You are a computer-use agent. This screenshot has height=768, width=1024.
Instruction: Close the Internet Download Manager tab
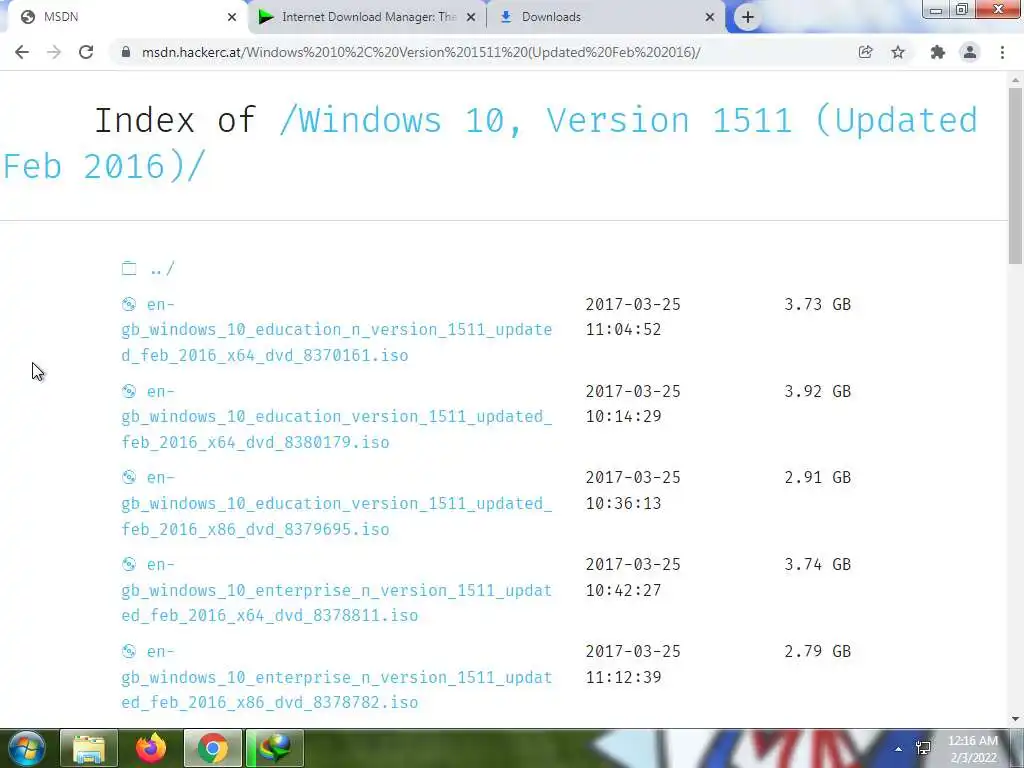coord(471,18)
